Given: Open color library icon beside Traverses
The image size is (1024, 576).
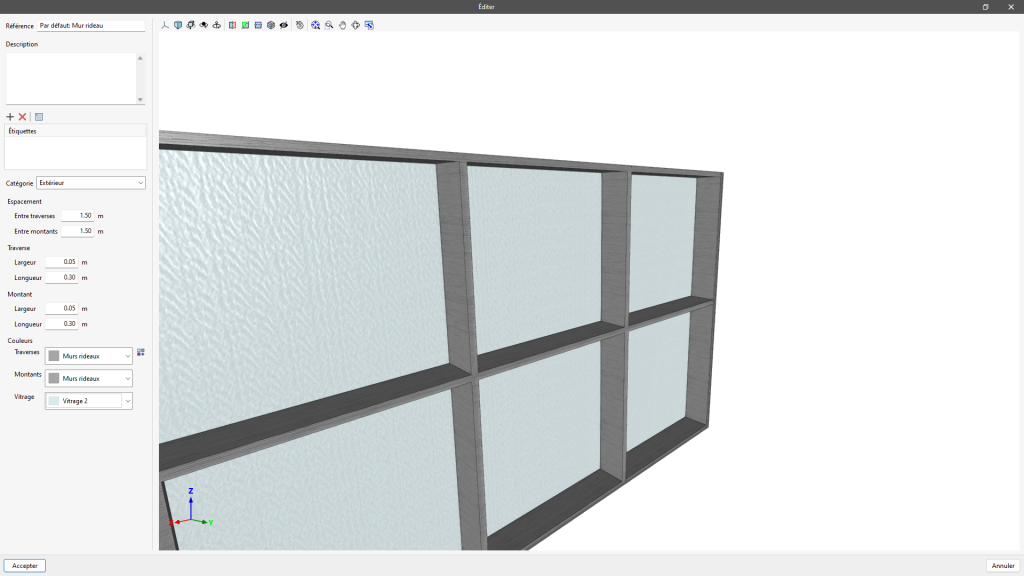Looking at the screenshot, I should 140,353.
